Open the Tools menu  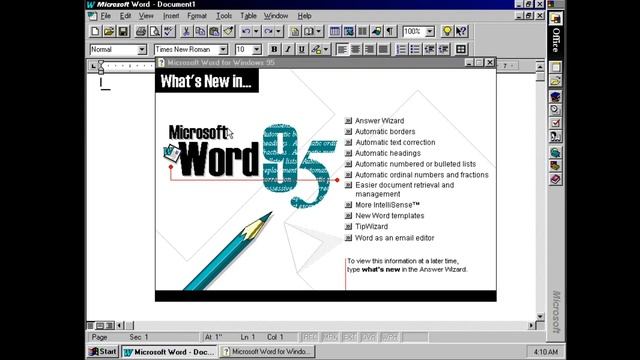(224, 16)
